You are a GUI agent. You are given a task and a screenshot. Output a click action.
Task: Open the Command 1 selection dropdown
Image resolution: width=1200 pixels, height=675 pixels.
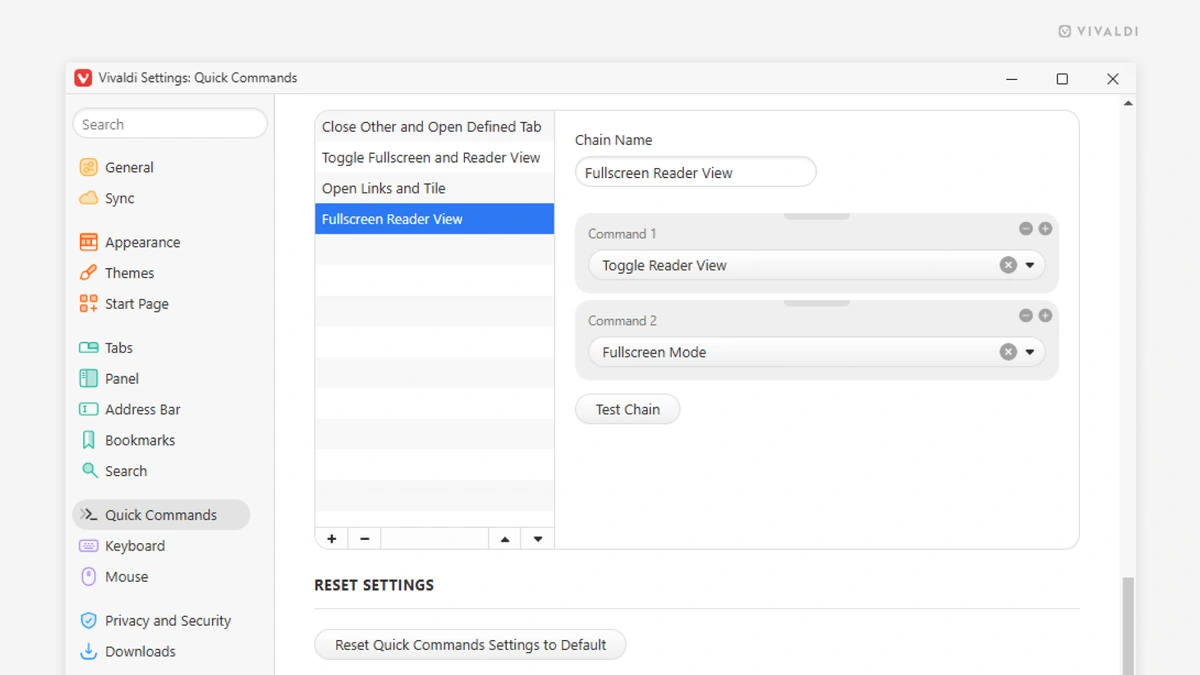[1030, 264]
